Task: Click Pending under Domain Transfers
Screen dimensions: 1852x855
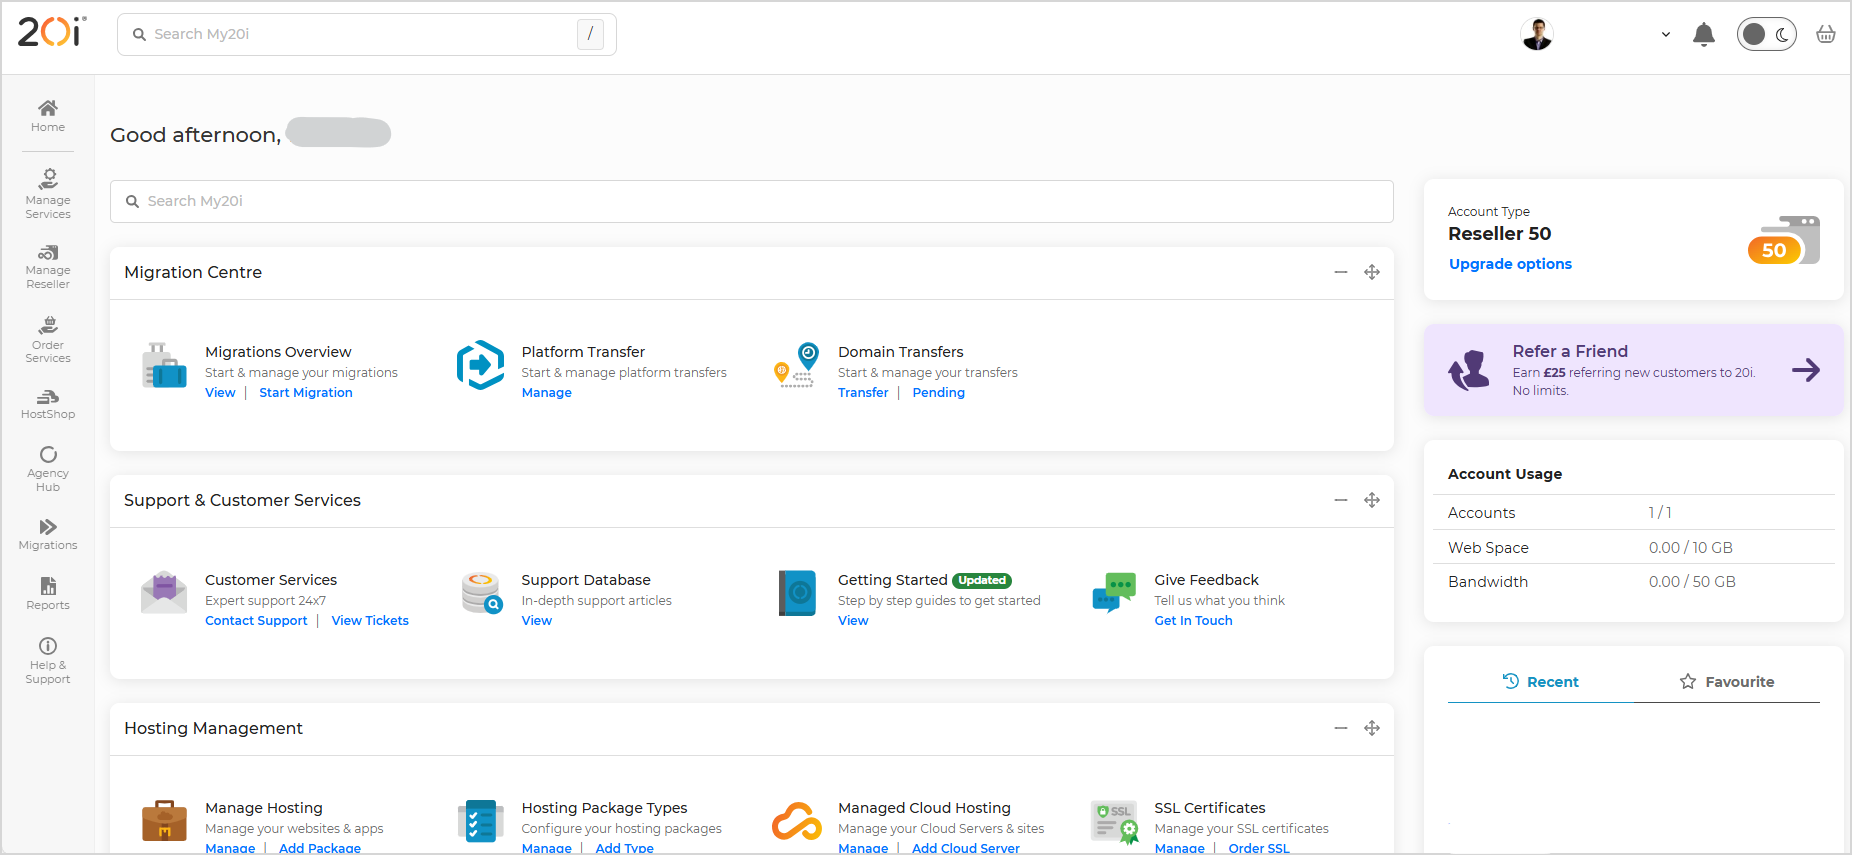Action: (x=939, y=393)
